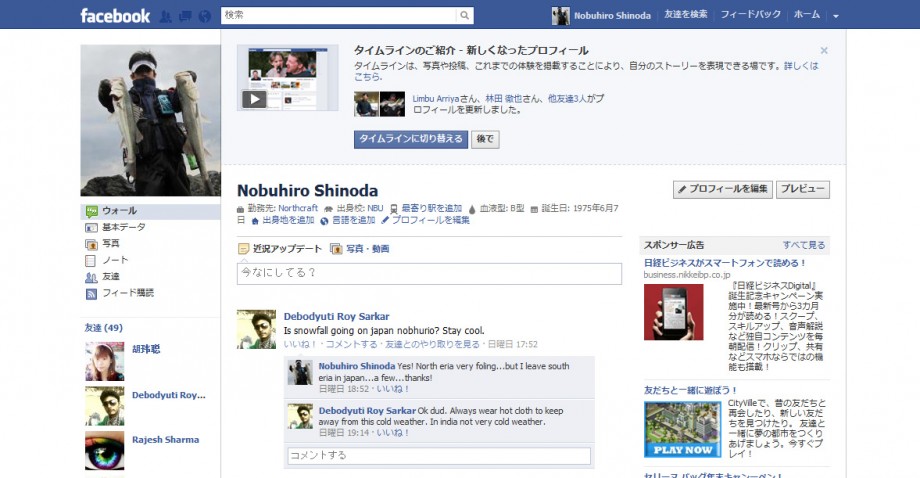Image resolution: width=920 pixels, height=478 pixels.
Task: Open notifications globe icon
Action: pos(205,16)
